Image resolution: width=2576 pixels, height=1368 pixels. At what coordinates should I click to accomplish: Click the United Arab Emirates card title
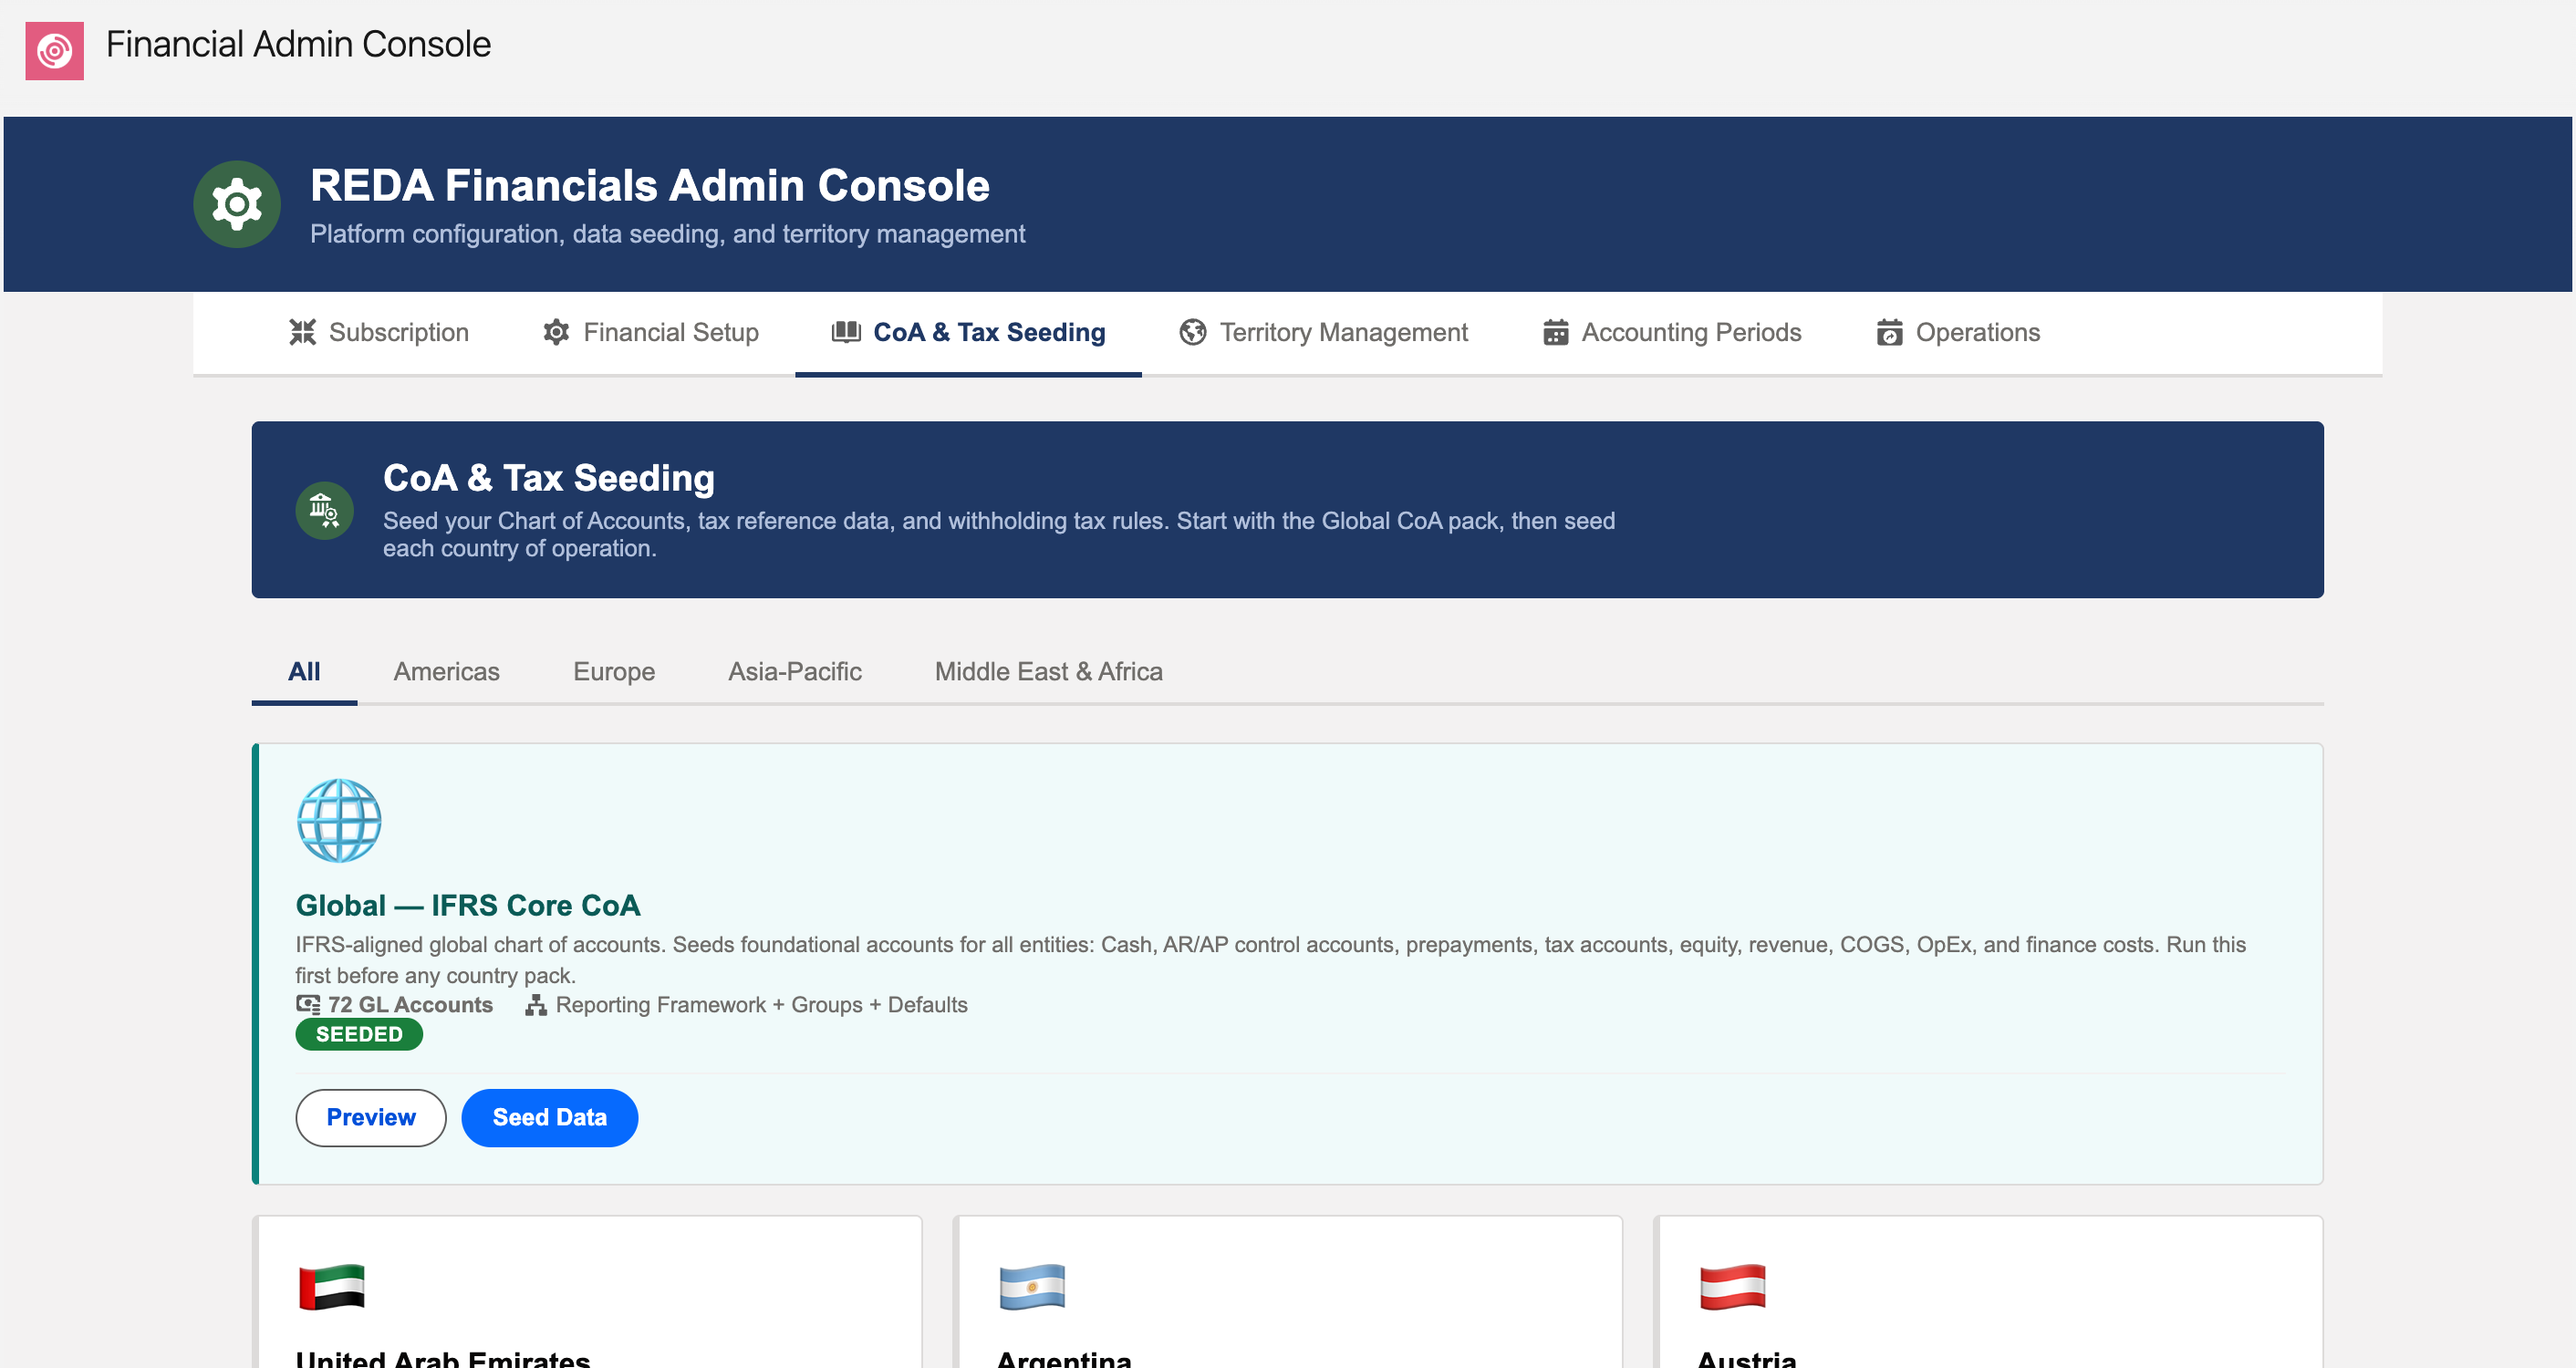tap(443, 1358)
